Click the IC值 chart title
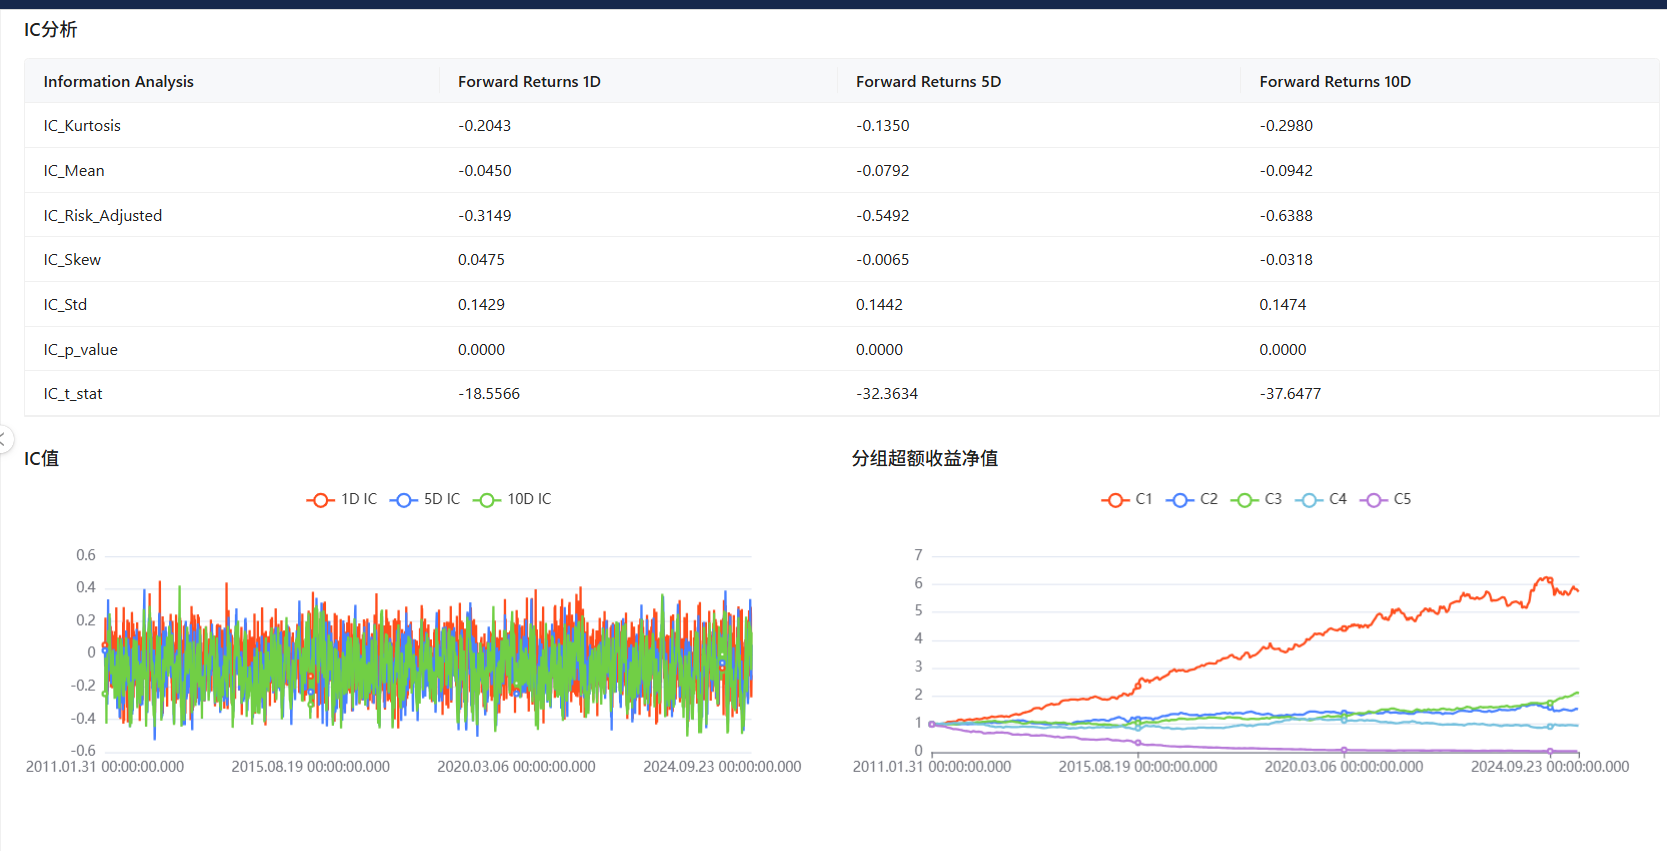Image resolution: width=1667 pixels, height=851 pixels. [x=41, y=459]
